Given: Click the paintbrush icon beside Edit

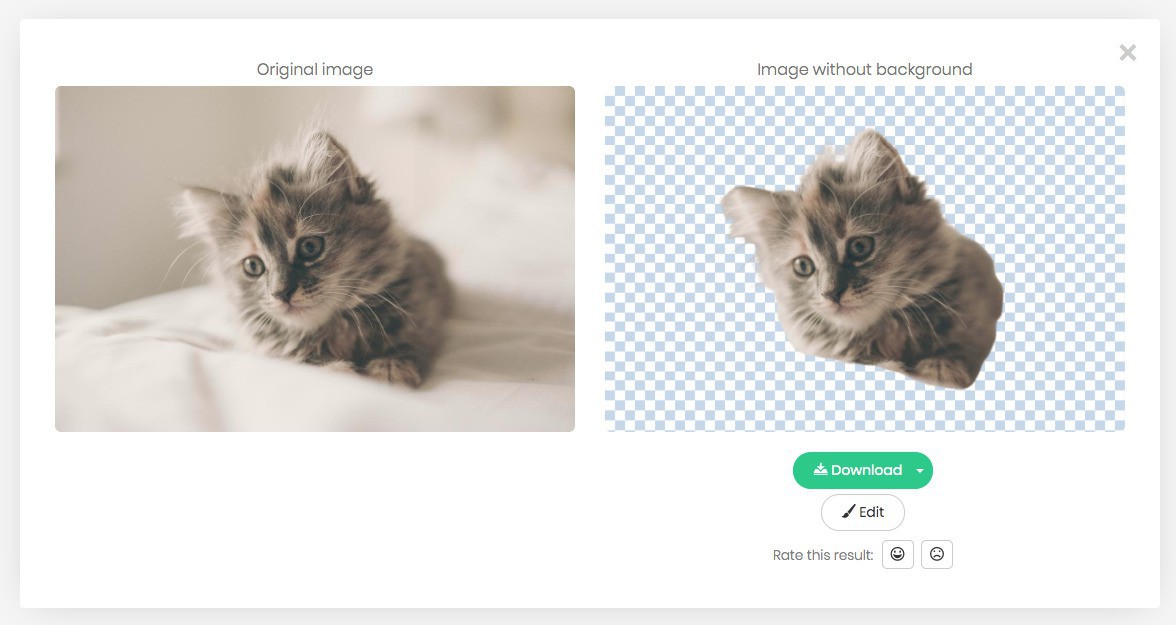Looking at the screenshot, I should pos(848,512).
